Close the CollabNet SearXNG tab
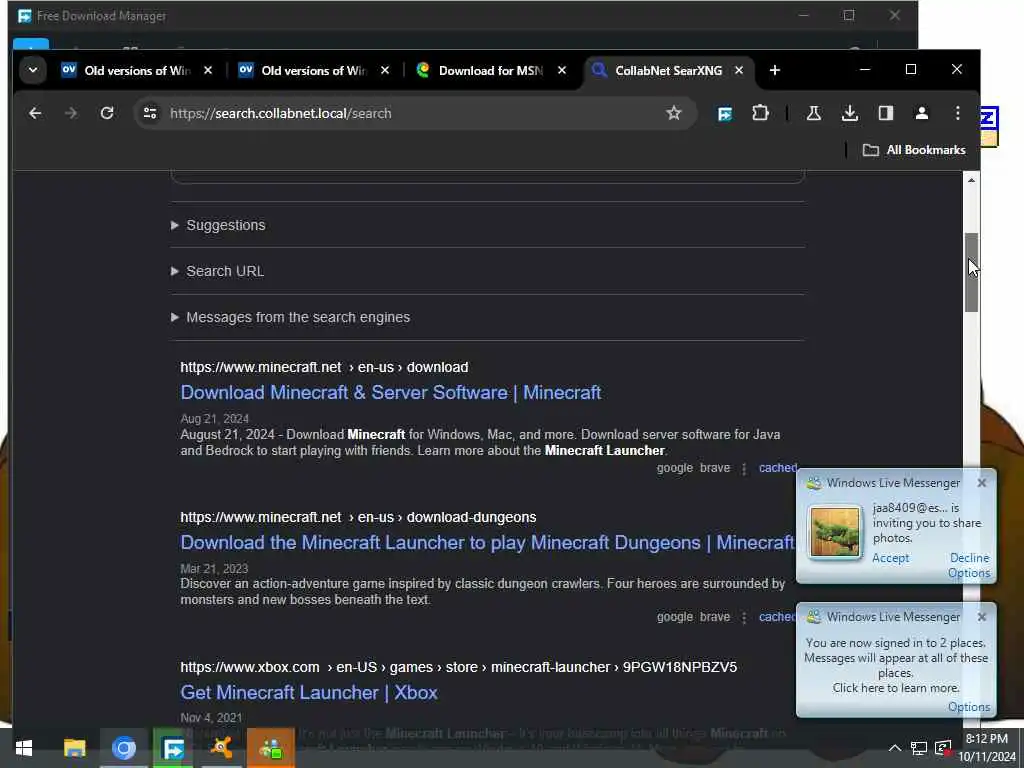This screenshot has height=768, width=1024. tap(739, 70)
